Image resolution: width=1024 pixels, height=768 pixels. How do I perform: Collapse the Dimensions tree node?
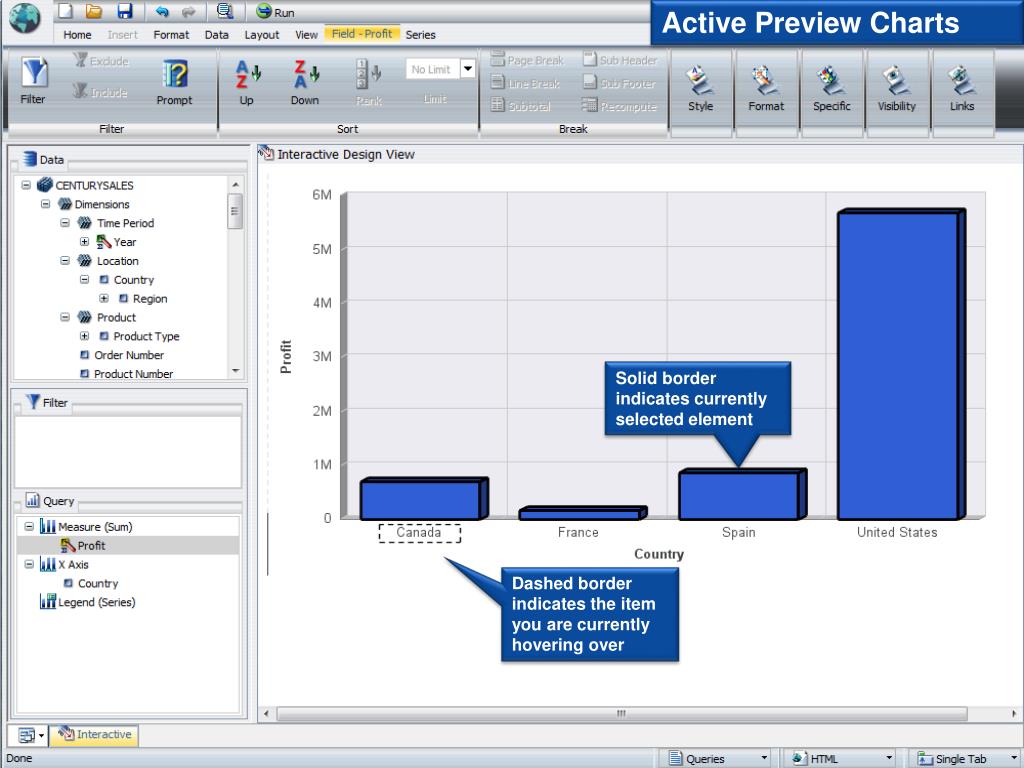click(47, 204)
